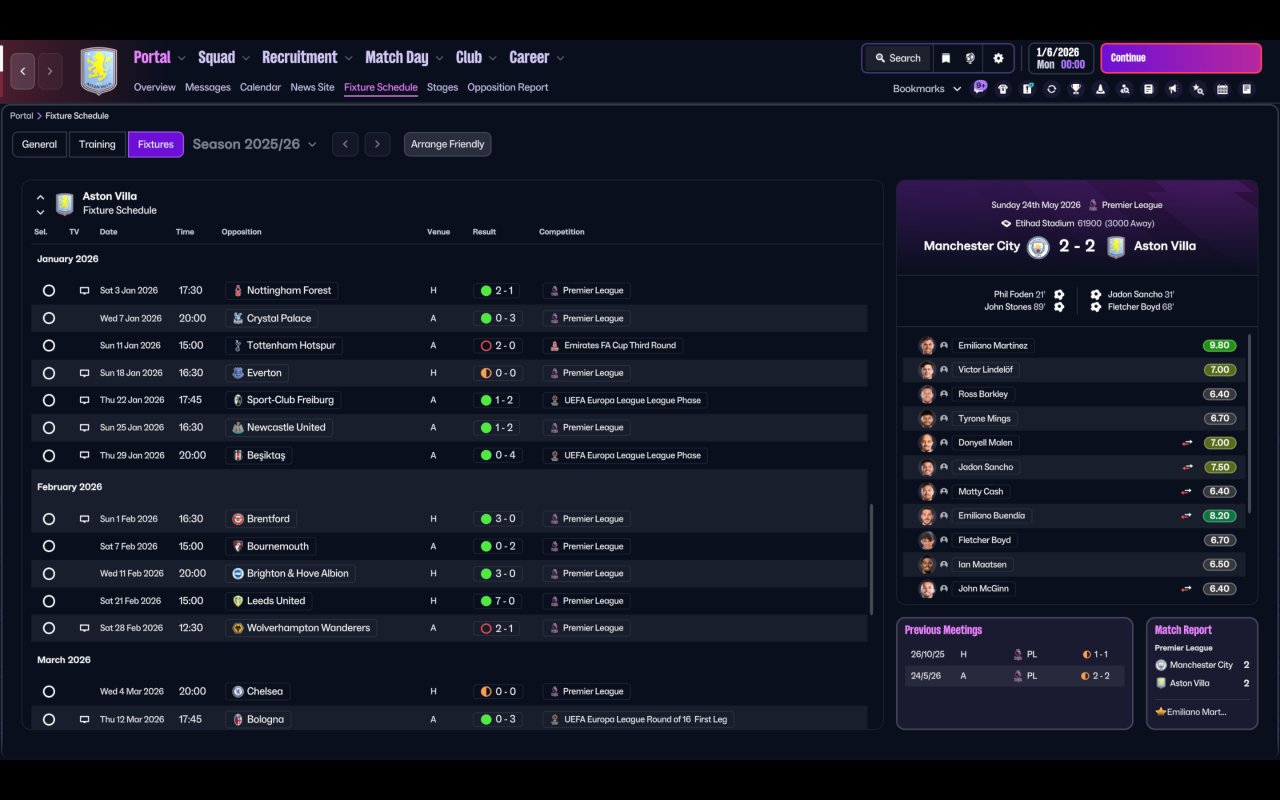1280x800 pixels.
Task: Click the document report icon in bookmarks bar
Action: [x=1149, y=89]
